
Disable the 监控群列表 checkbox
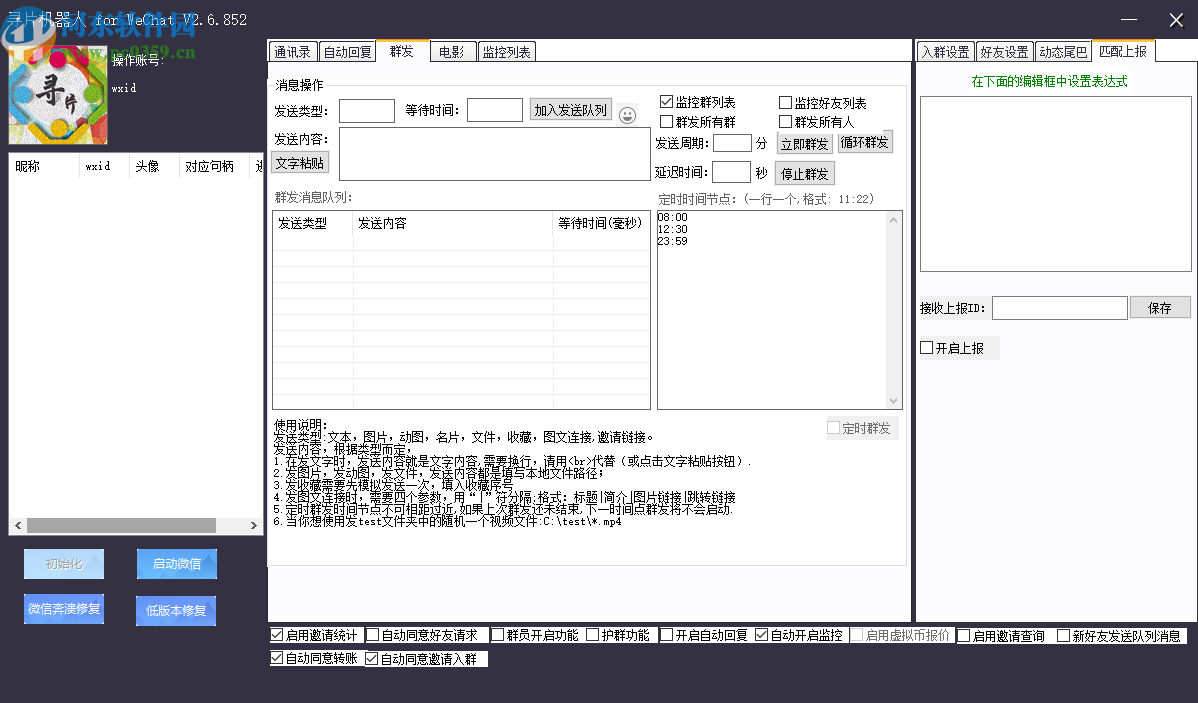pos(666,100)
